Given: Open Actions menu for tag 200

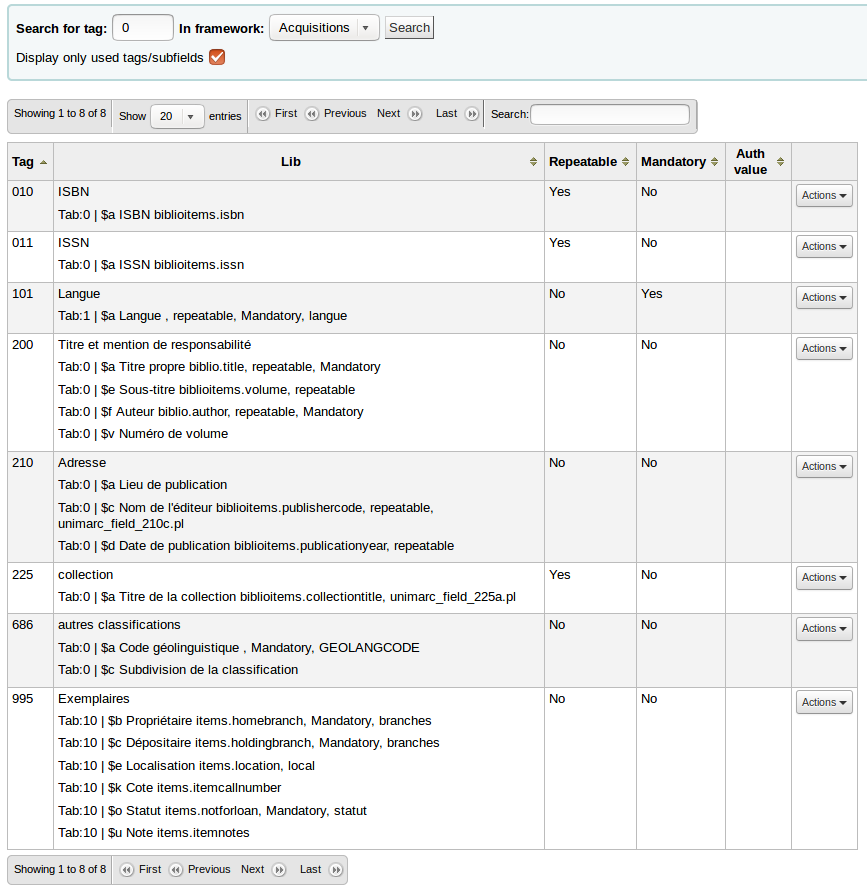Looking at the screenshot, I should 824,349.
